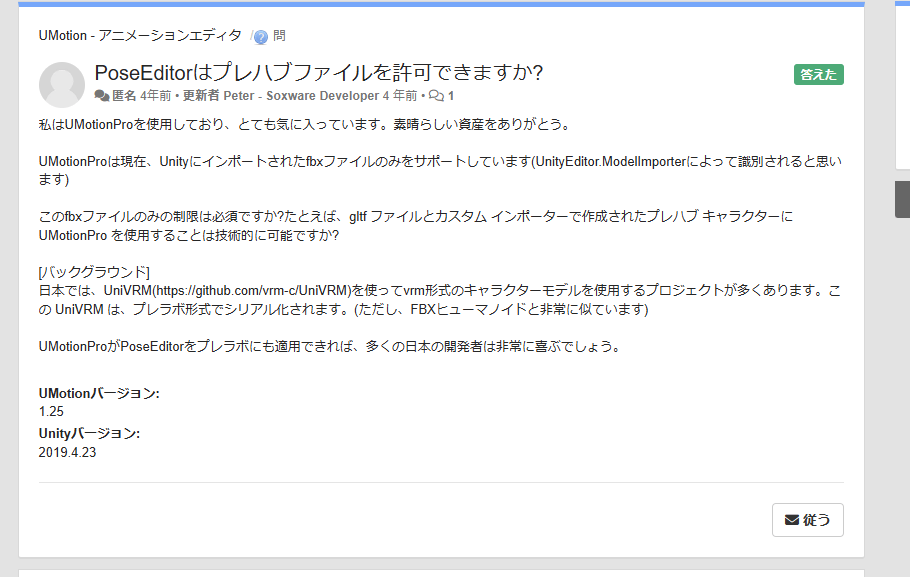Image resolution: width=910 pixels, height=577 pixels.
Task: Click the 従う follow button
Action: [807, 520]
